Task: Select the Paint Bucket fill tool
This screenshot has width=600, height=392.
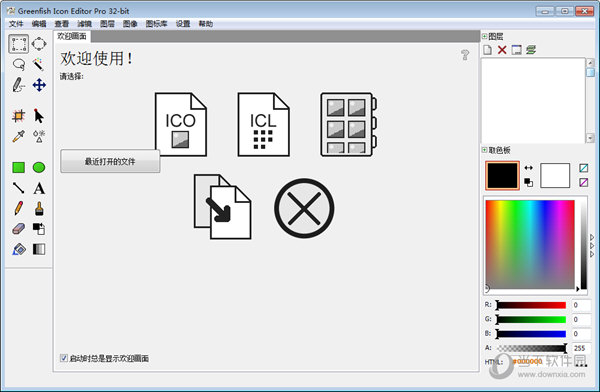Action: pyautogui.click(x=18, y=250)
